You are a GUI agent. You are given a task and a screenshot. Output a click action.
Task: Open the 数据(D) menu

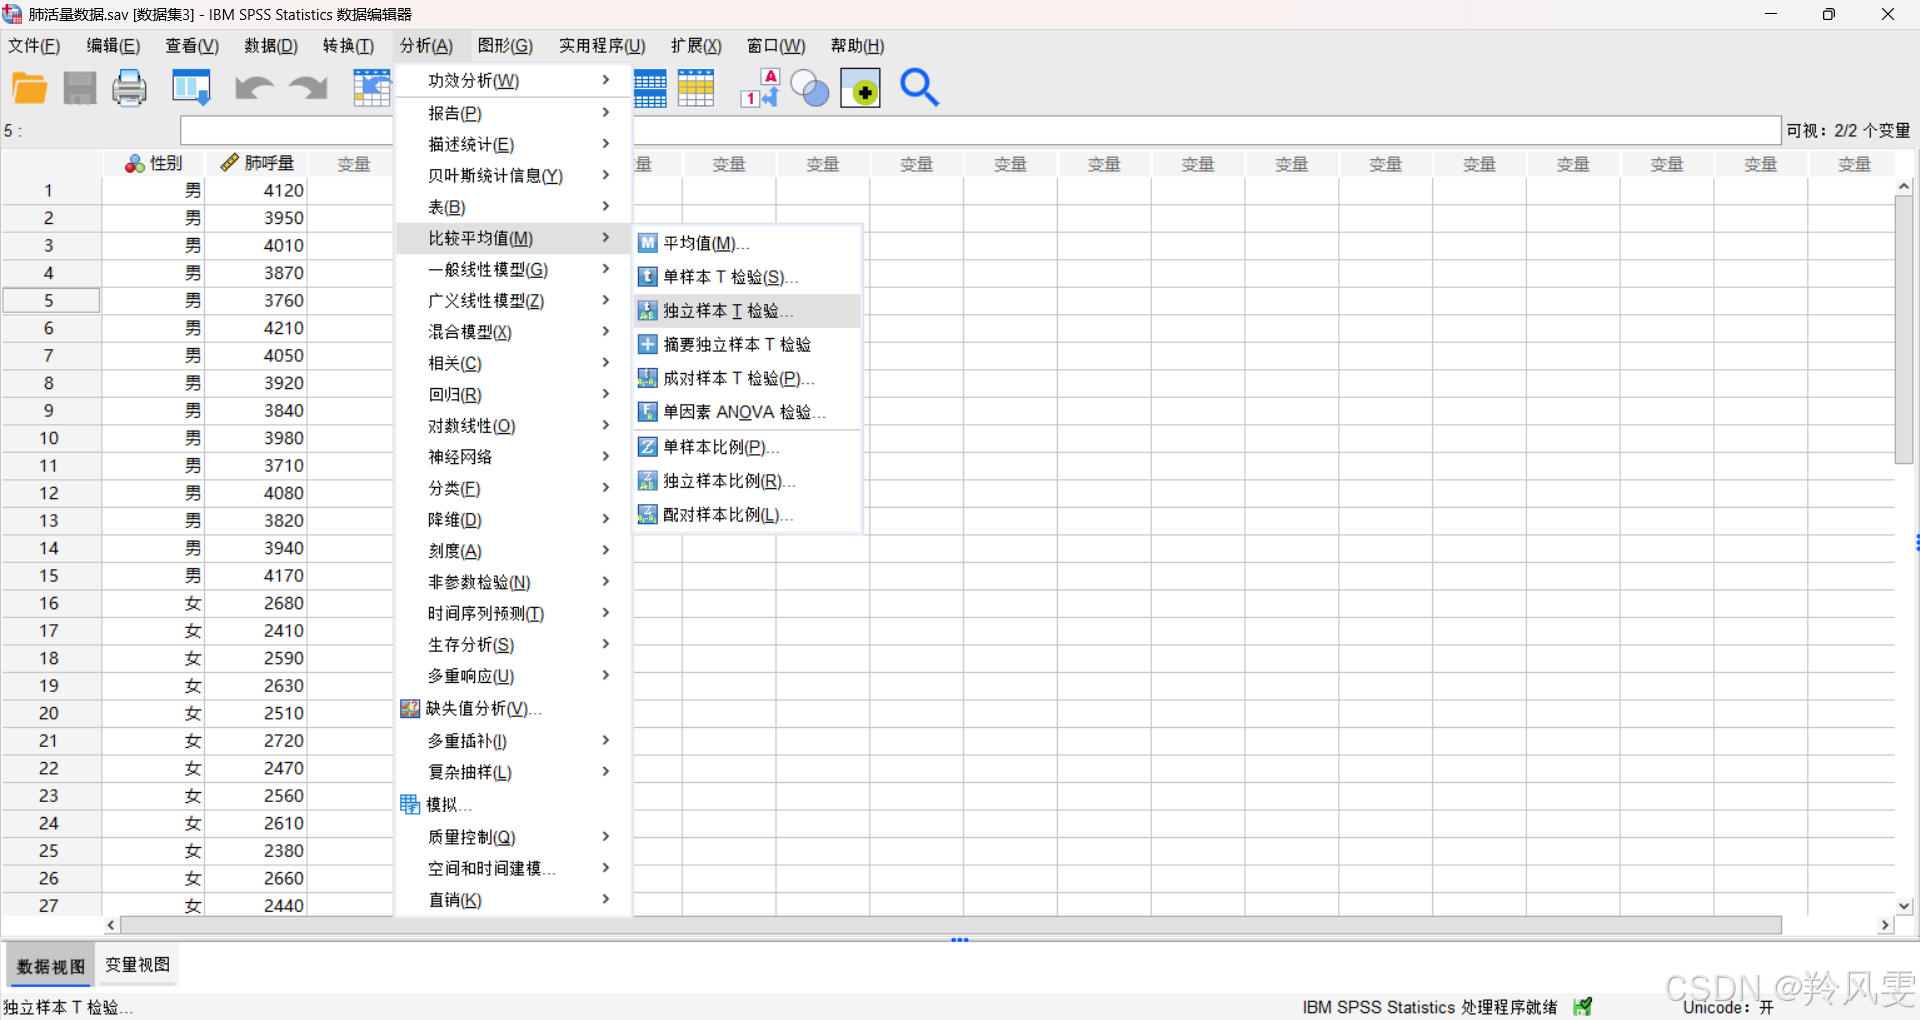(271, 46)
